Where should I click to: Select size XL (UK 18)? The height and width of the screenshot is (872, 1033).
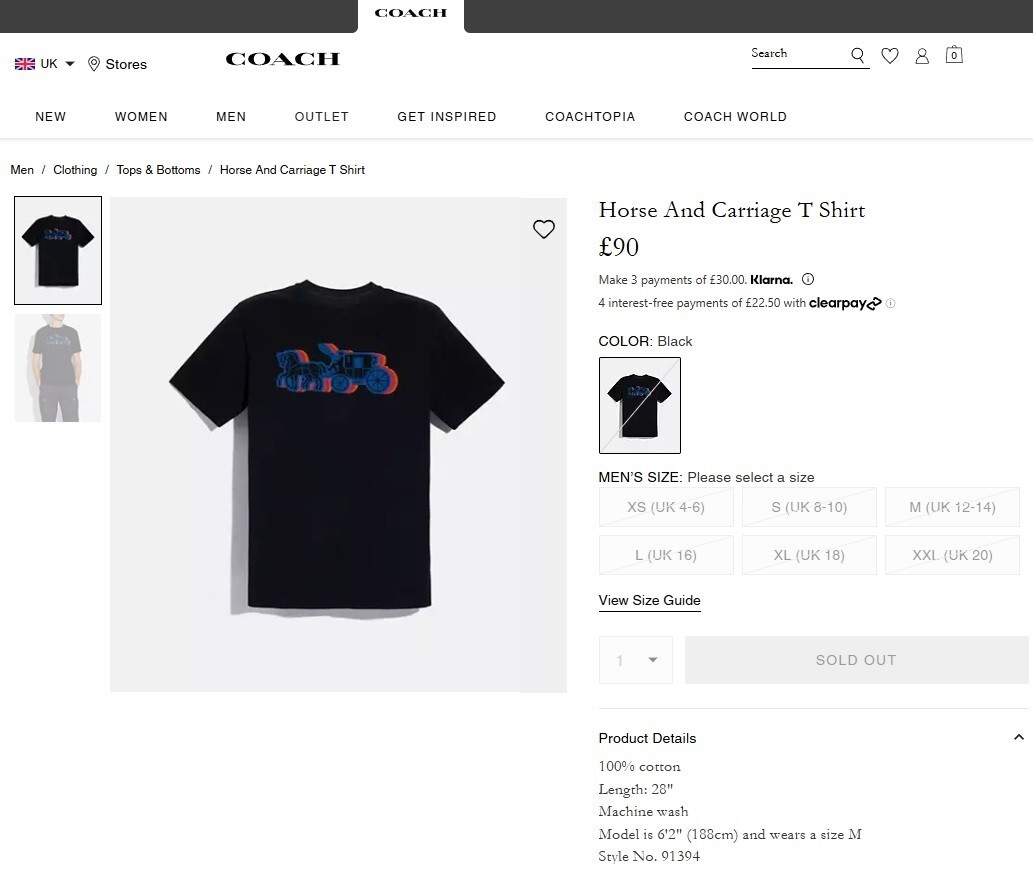tap(809, 555)
